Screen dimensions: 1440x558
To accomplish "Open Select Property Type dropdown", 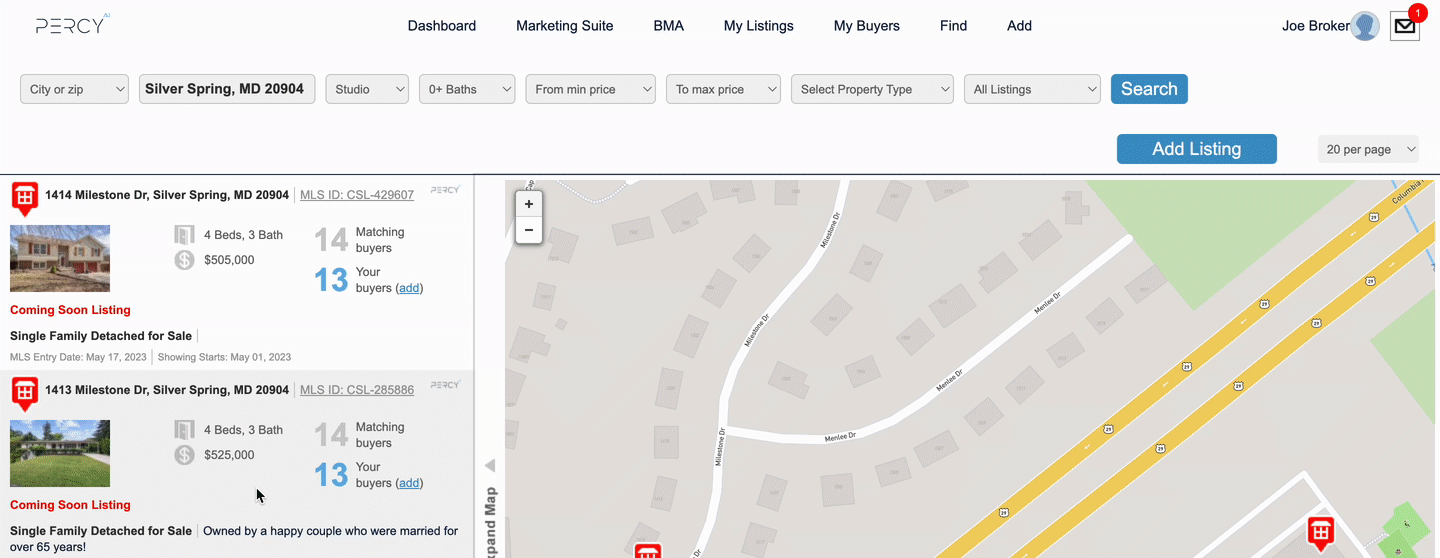I will tap(873, 89).
